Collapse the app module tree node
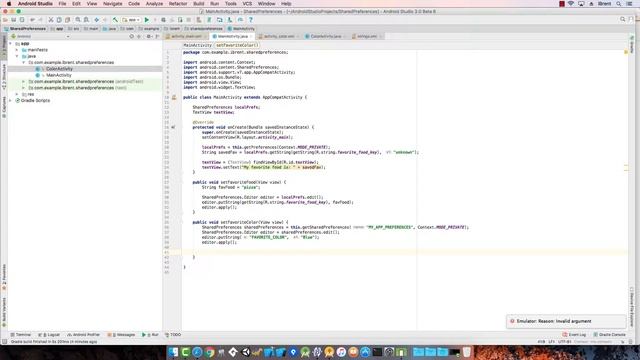The image size is (640, 360). click(11, 44)
